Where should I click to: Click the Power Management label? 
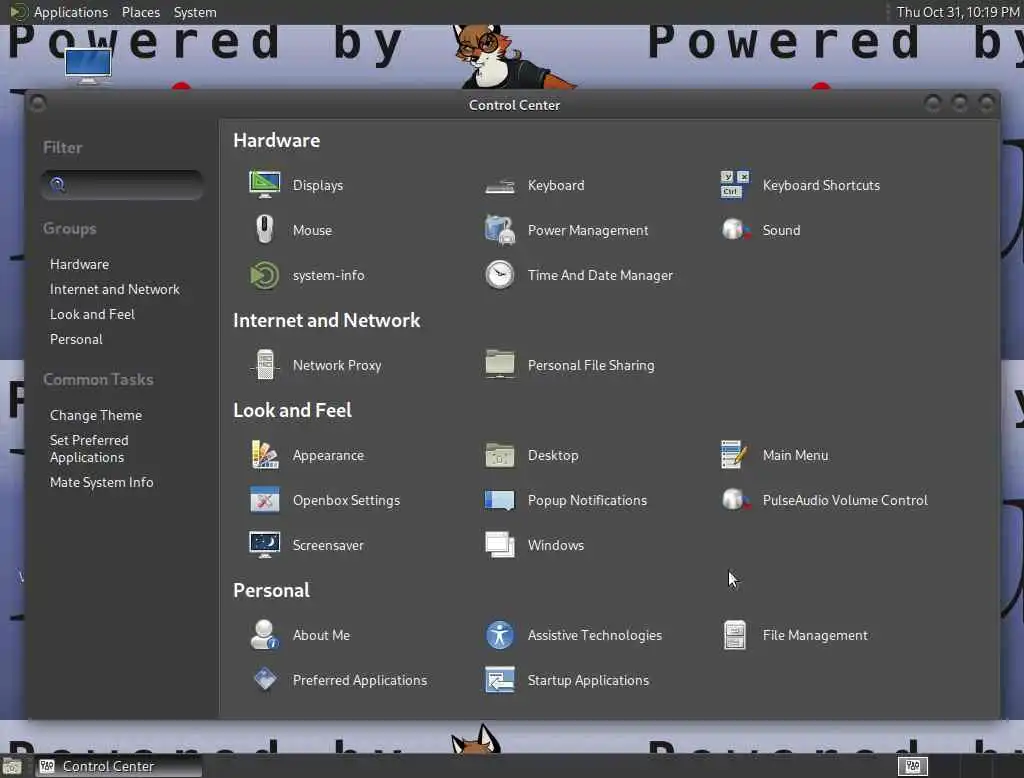(x=588, y=230)
